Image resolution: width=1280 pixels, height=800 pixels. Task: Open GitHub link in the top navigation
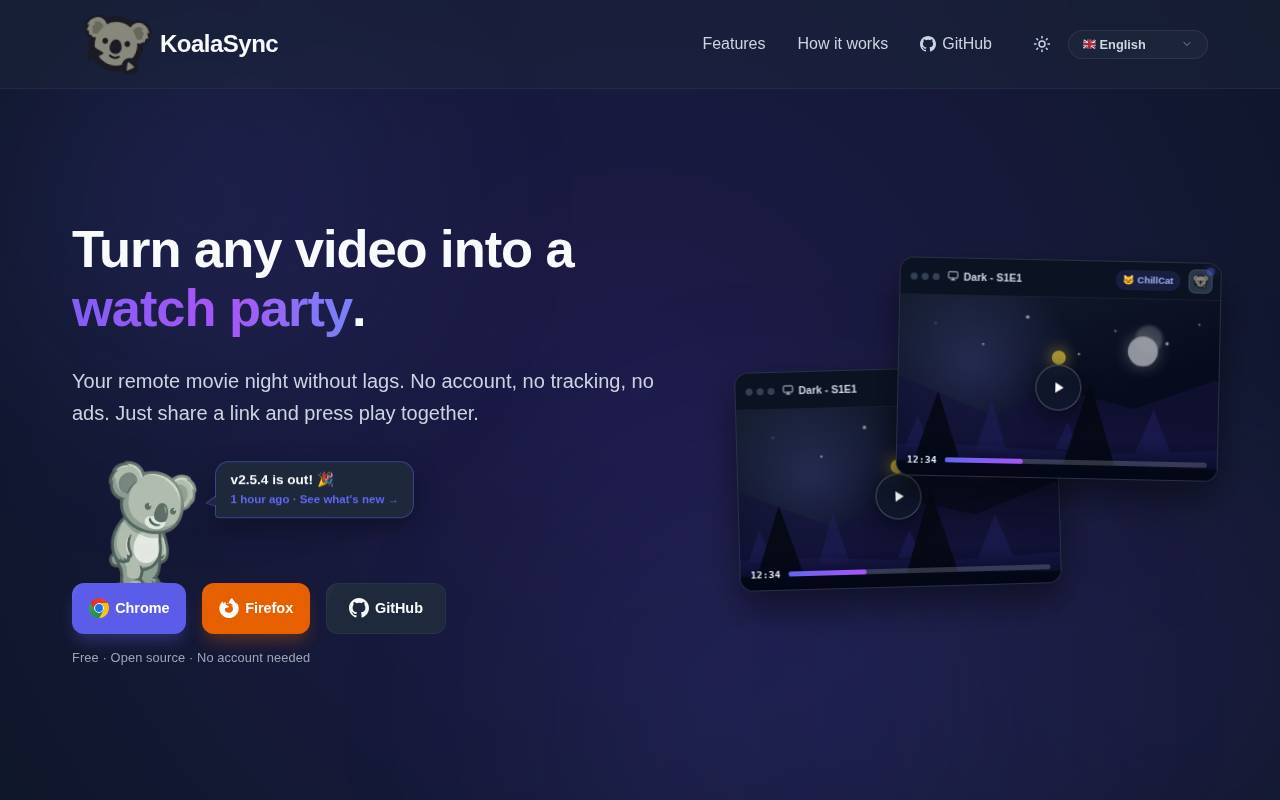[x=956, y=44]
